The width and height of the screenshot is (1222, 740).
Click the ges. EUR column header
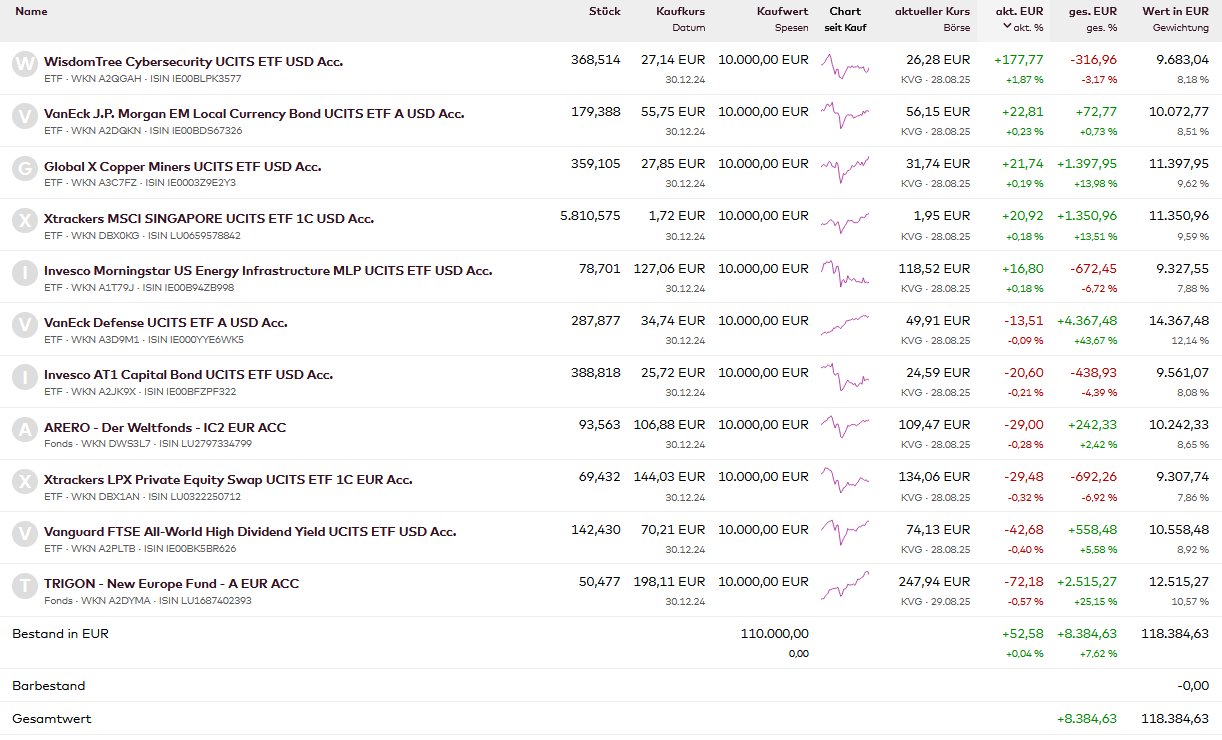1092,11
